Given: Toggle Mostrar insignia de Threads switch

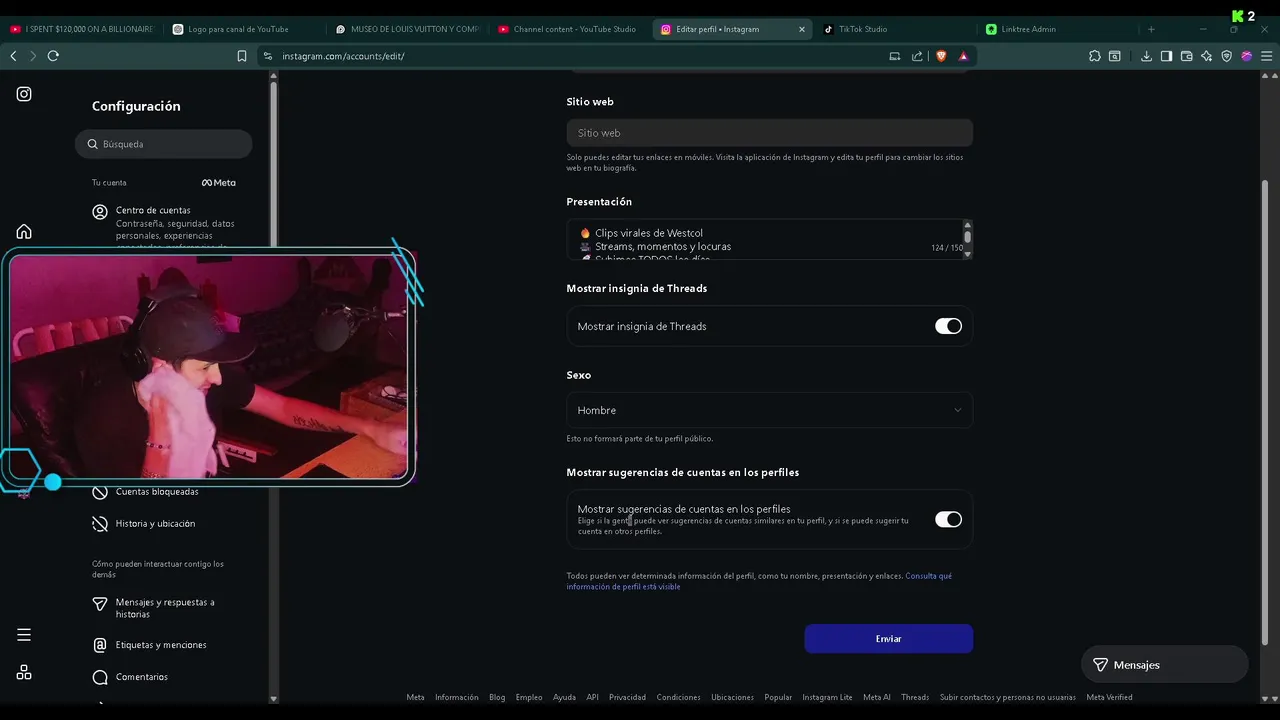Looking at the screenshot, I should [948, 326].
